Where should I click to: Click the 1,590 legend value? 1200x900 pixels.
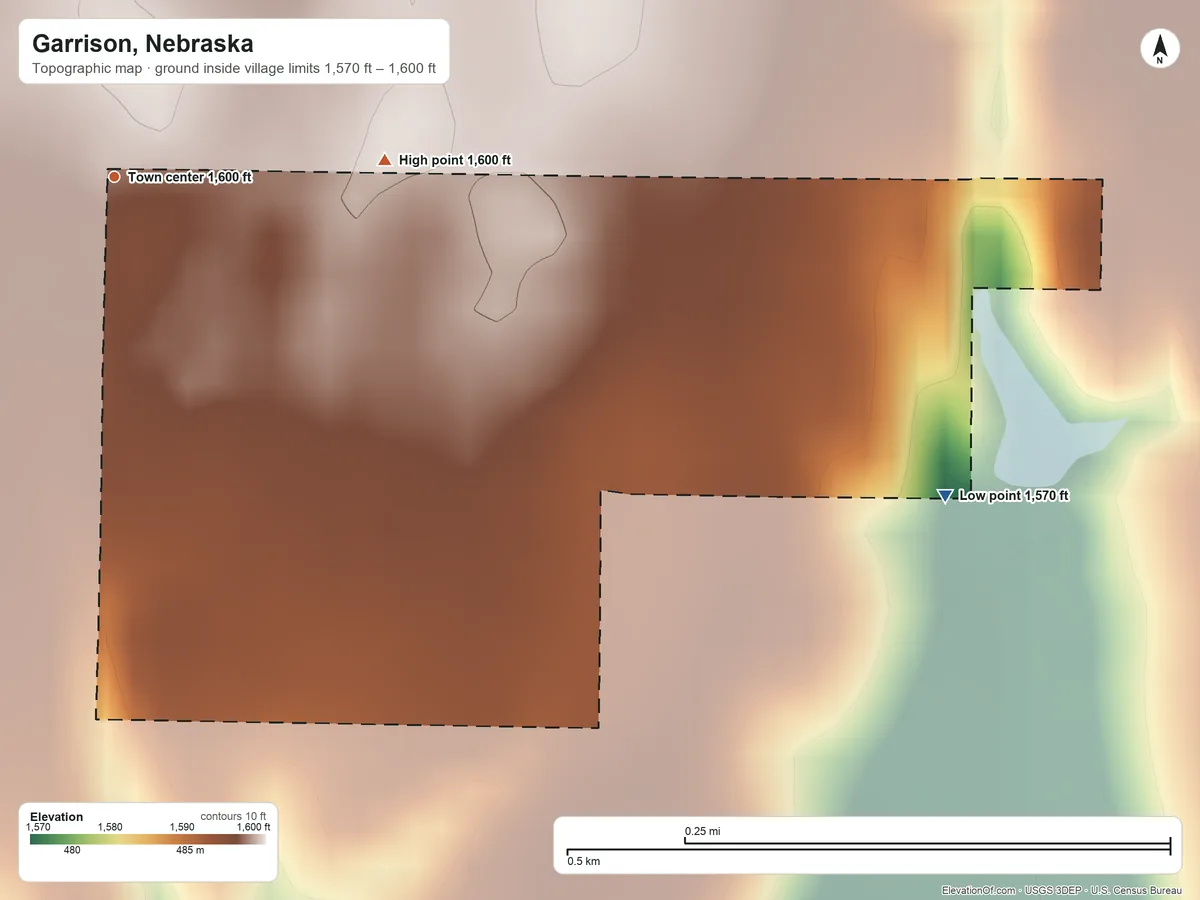tap(181, 827)
